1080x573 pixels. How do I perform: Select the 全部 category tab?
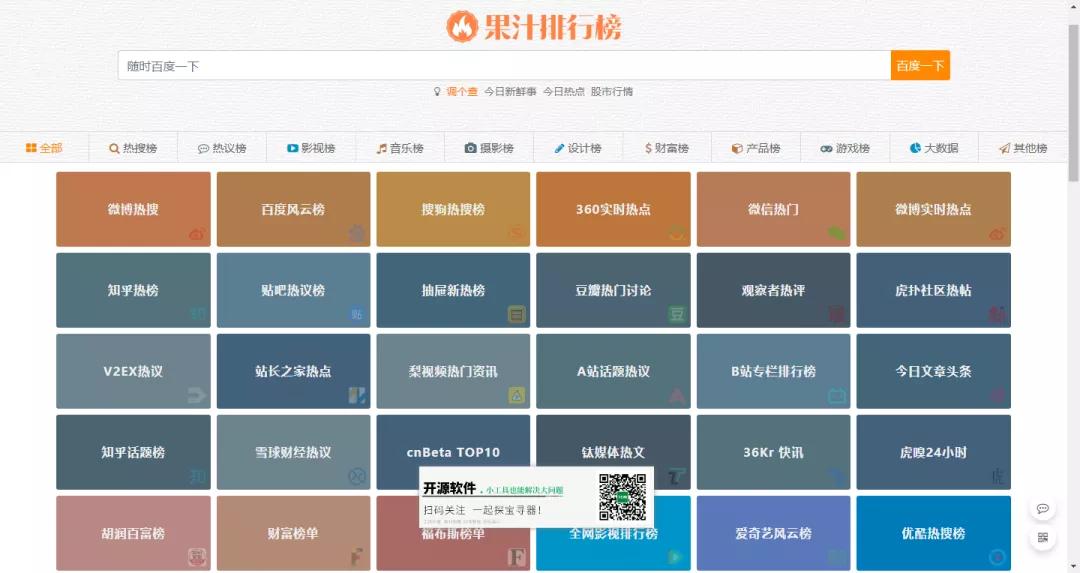pos(44,148)
